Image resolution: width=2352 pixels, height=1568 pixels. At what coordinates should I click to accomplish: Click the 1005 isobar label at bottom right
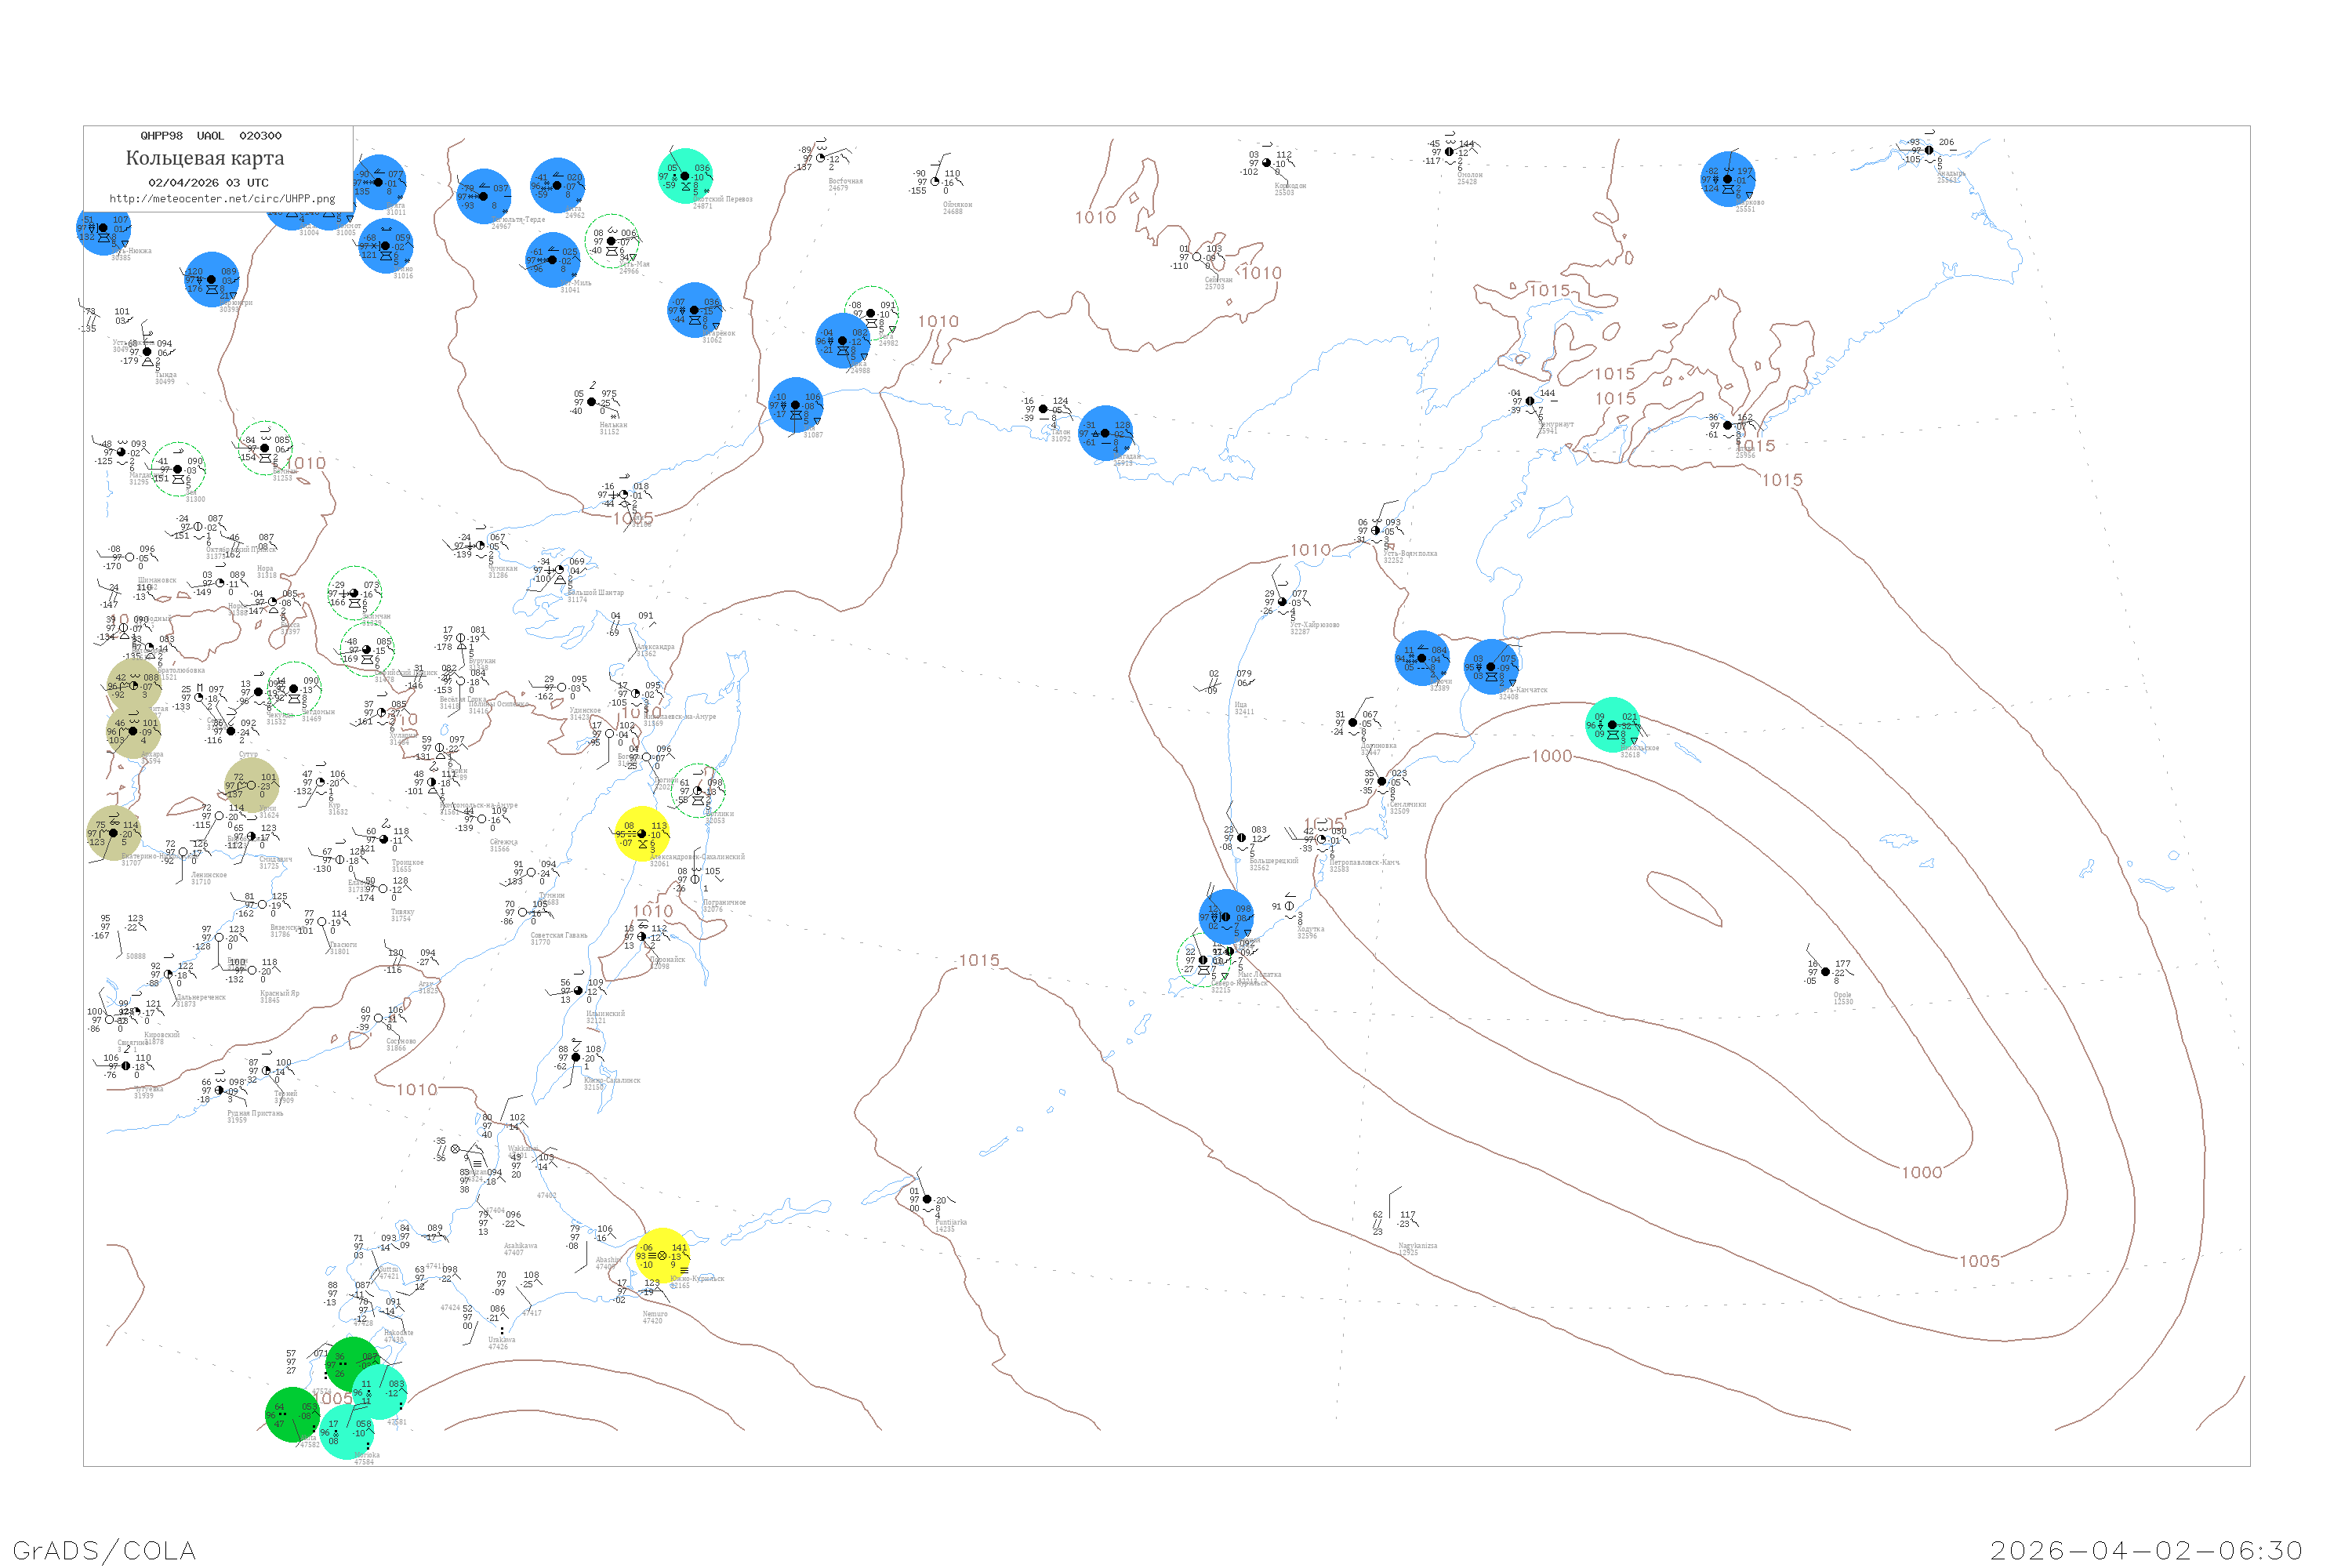coord(1979,1261)
